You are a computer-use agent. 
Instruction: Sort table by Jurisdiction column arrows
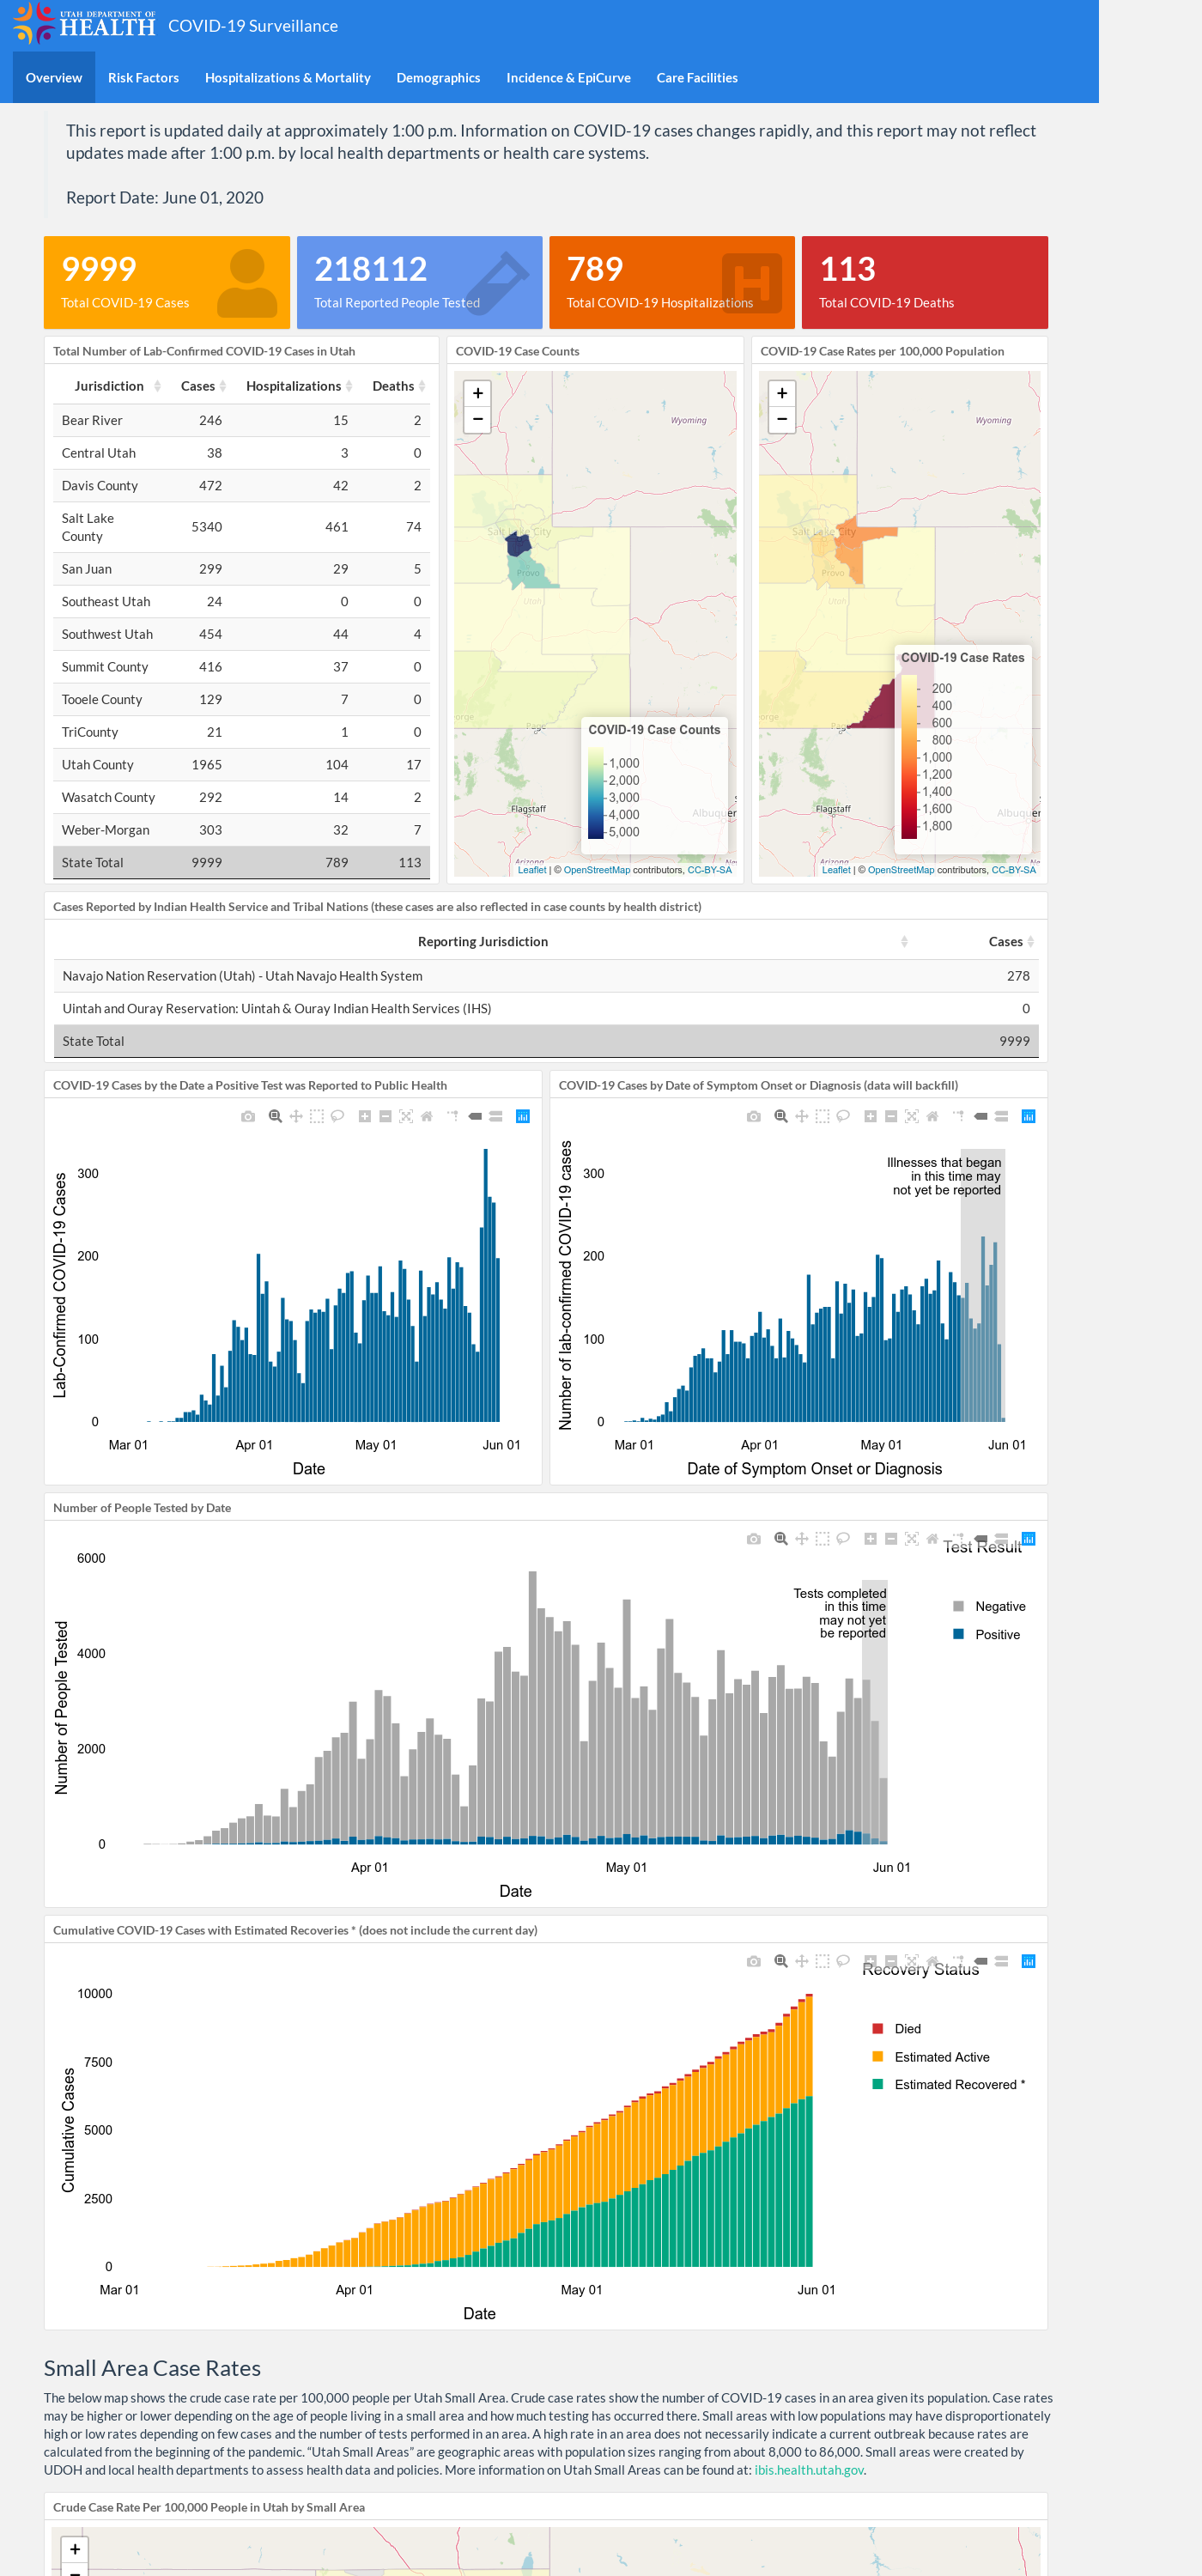[157, 386]
